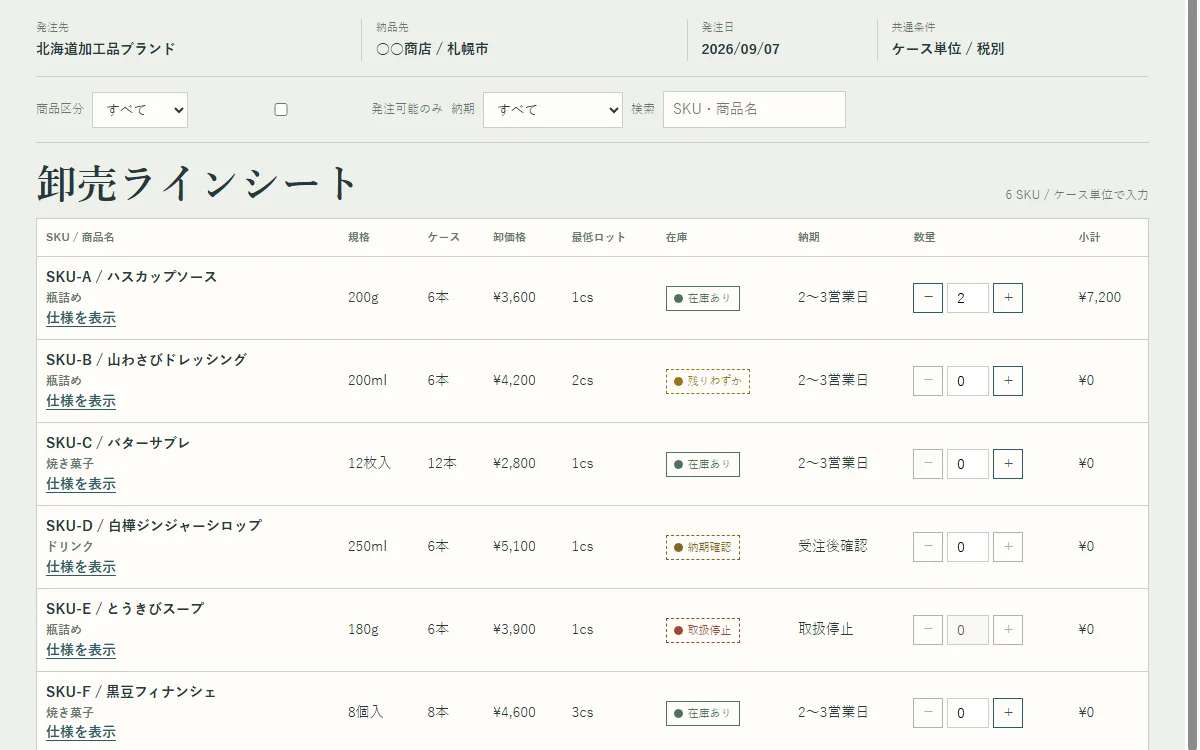The image size is (1200, 750).
Task: Open the 納期 filter dropdown
Action: [553, 110]
